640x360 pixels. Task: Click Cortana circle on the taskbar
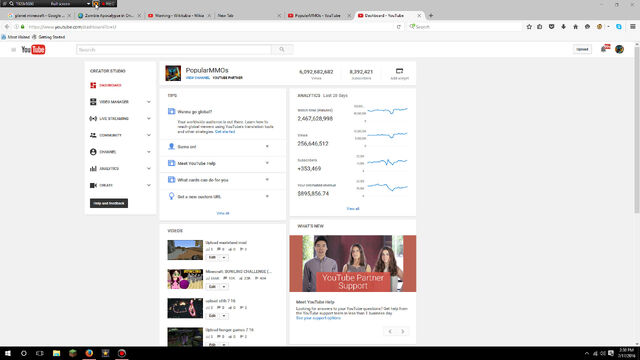pyautogui.click(x=24, y=353)
